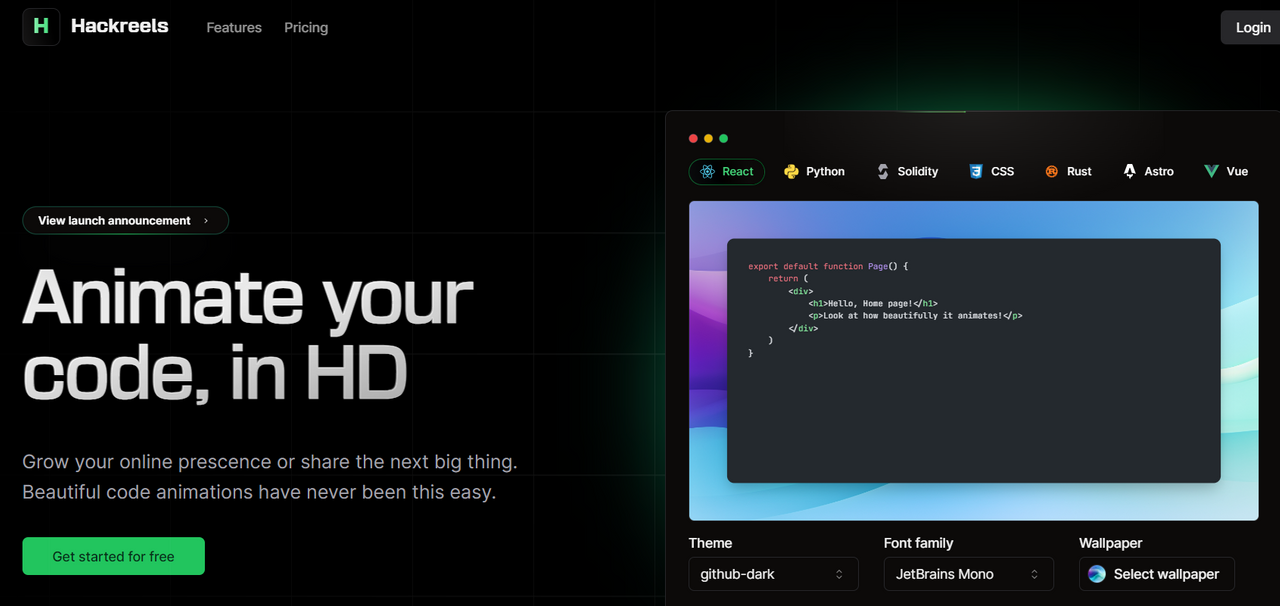The height and width of the screenshot is (606, 1280).
Task: Click the Select wallpaper button
Action: (1156, 574)
